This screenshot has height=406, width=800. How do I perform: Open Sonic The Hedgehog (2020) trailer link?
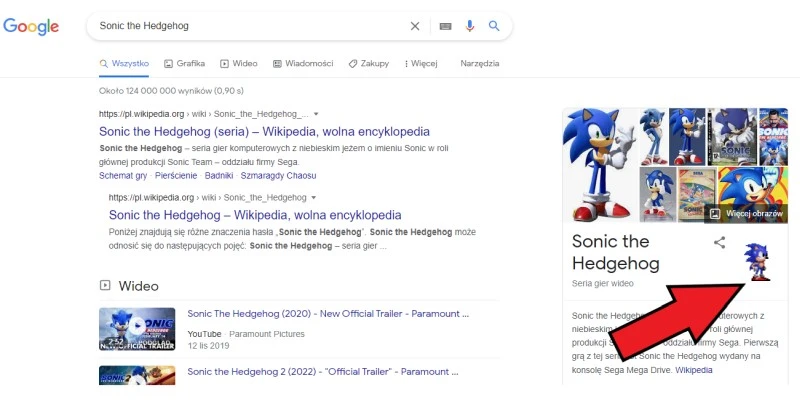328,314
